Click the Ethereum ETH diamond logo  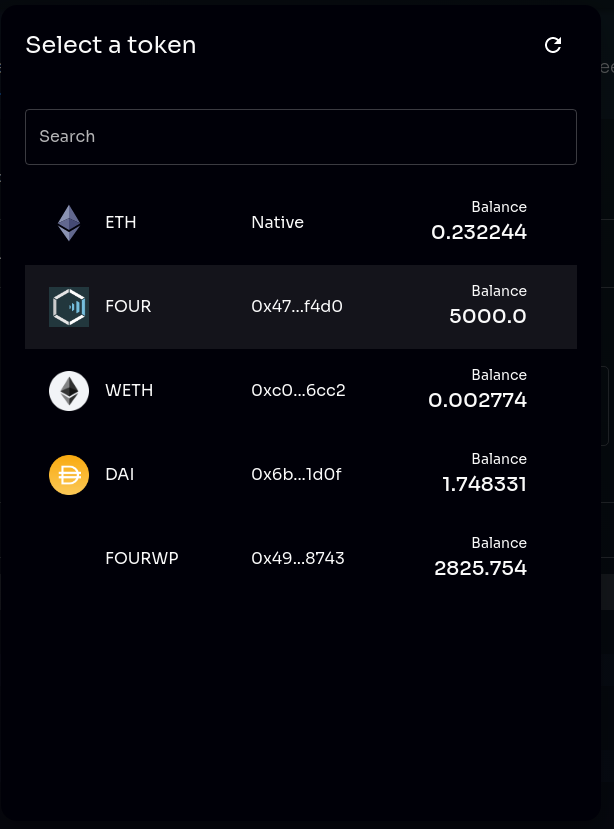point(69,223)
